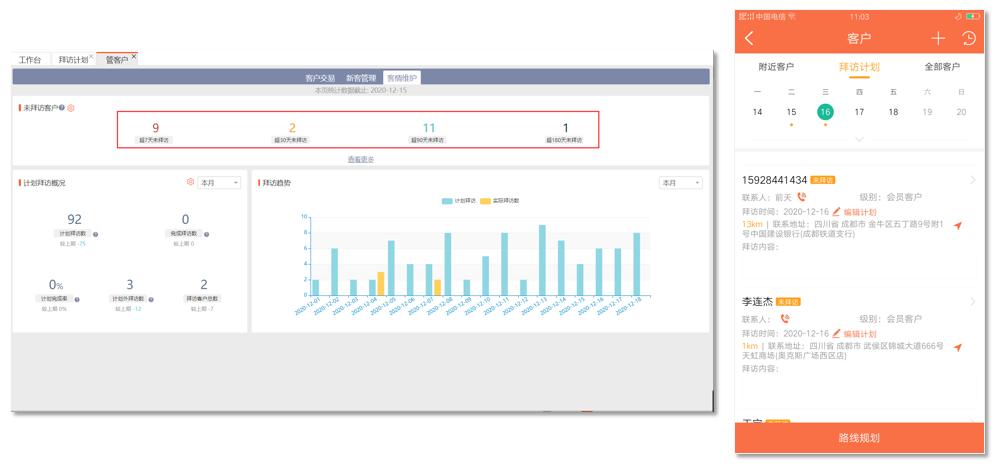
Task: Toggle 实际拜访数 legend swatch in chart
Action: (485, 201)
